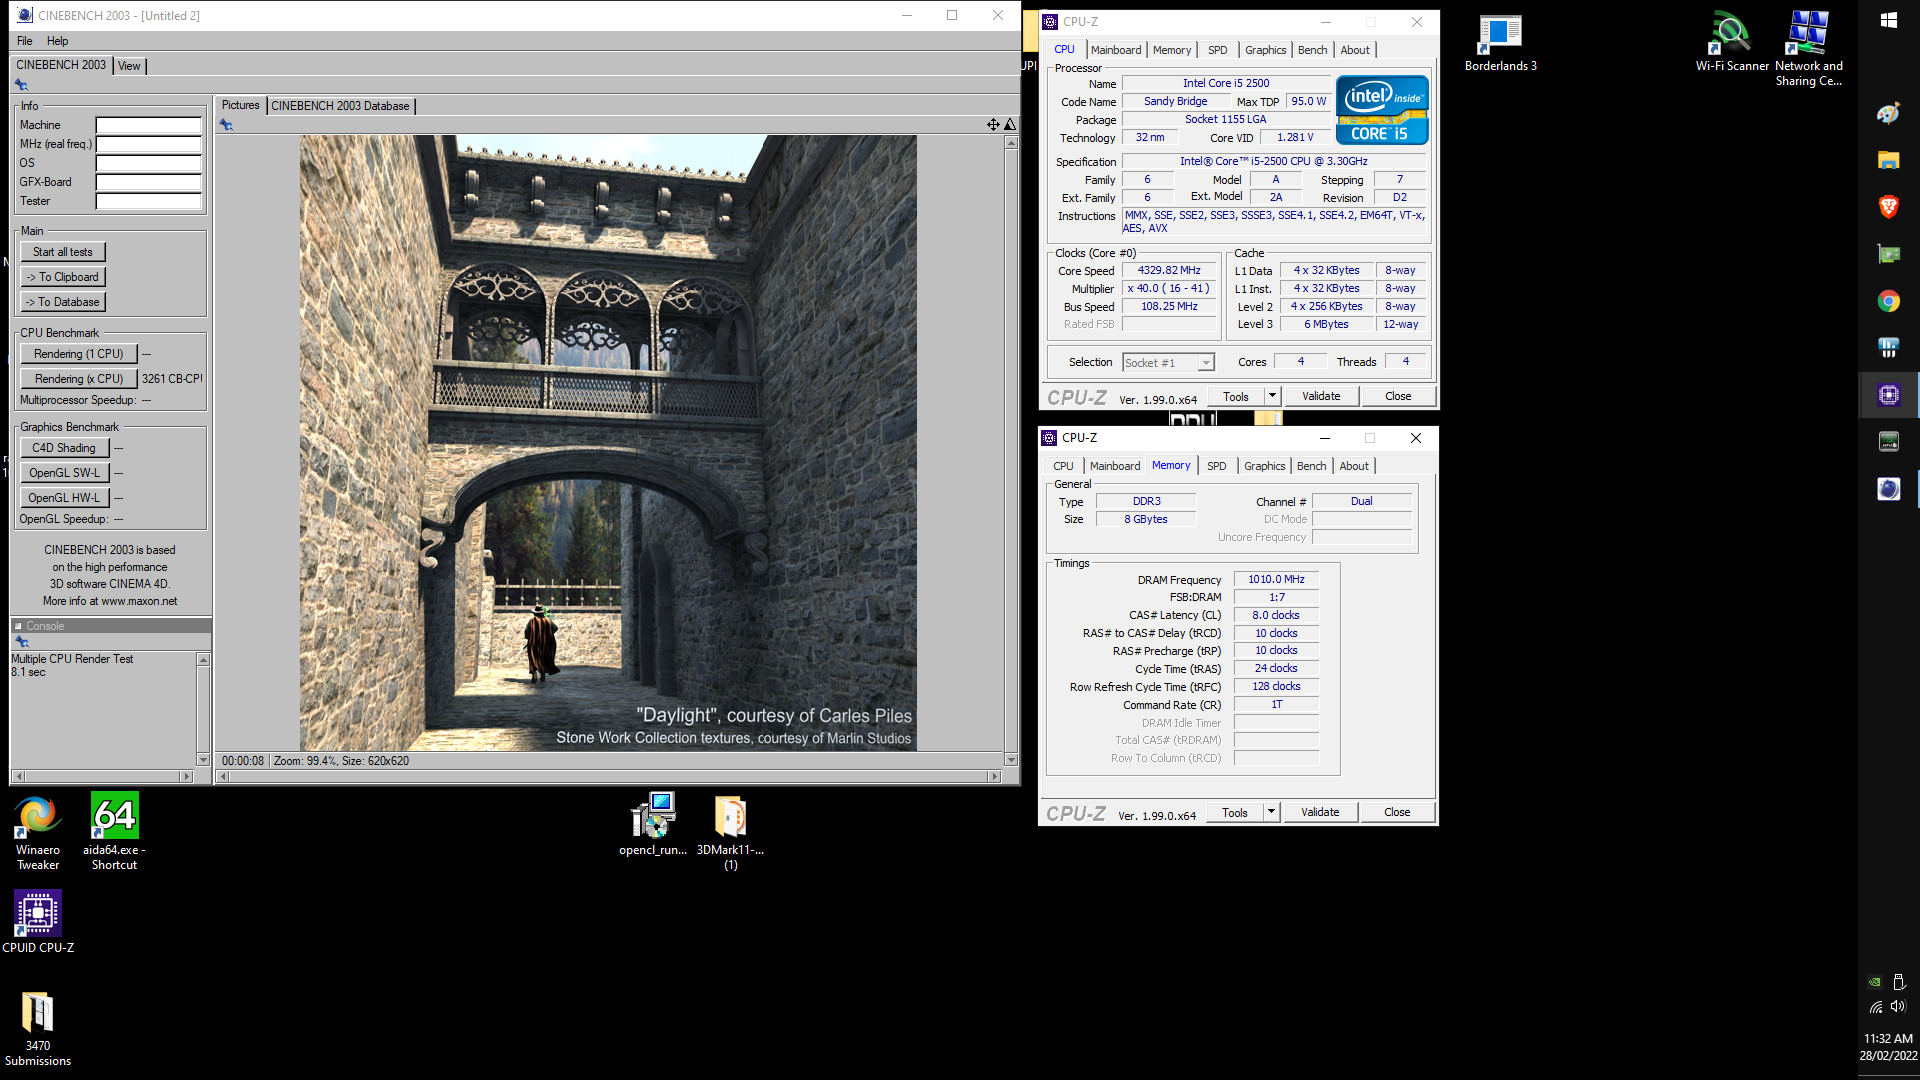The height and width of the screenshot is (1080, 1920).
Task: Open SPD tab in top CPU-Z window
Action: point(1217,50)
